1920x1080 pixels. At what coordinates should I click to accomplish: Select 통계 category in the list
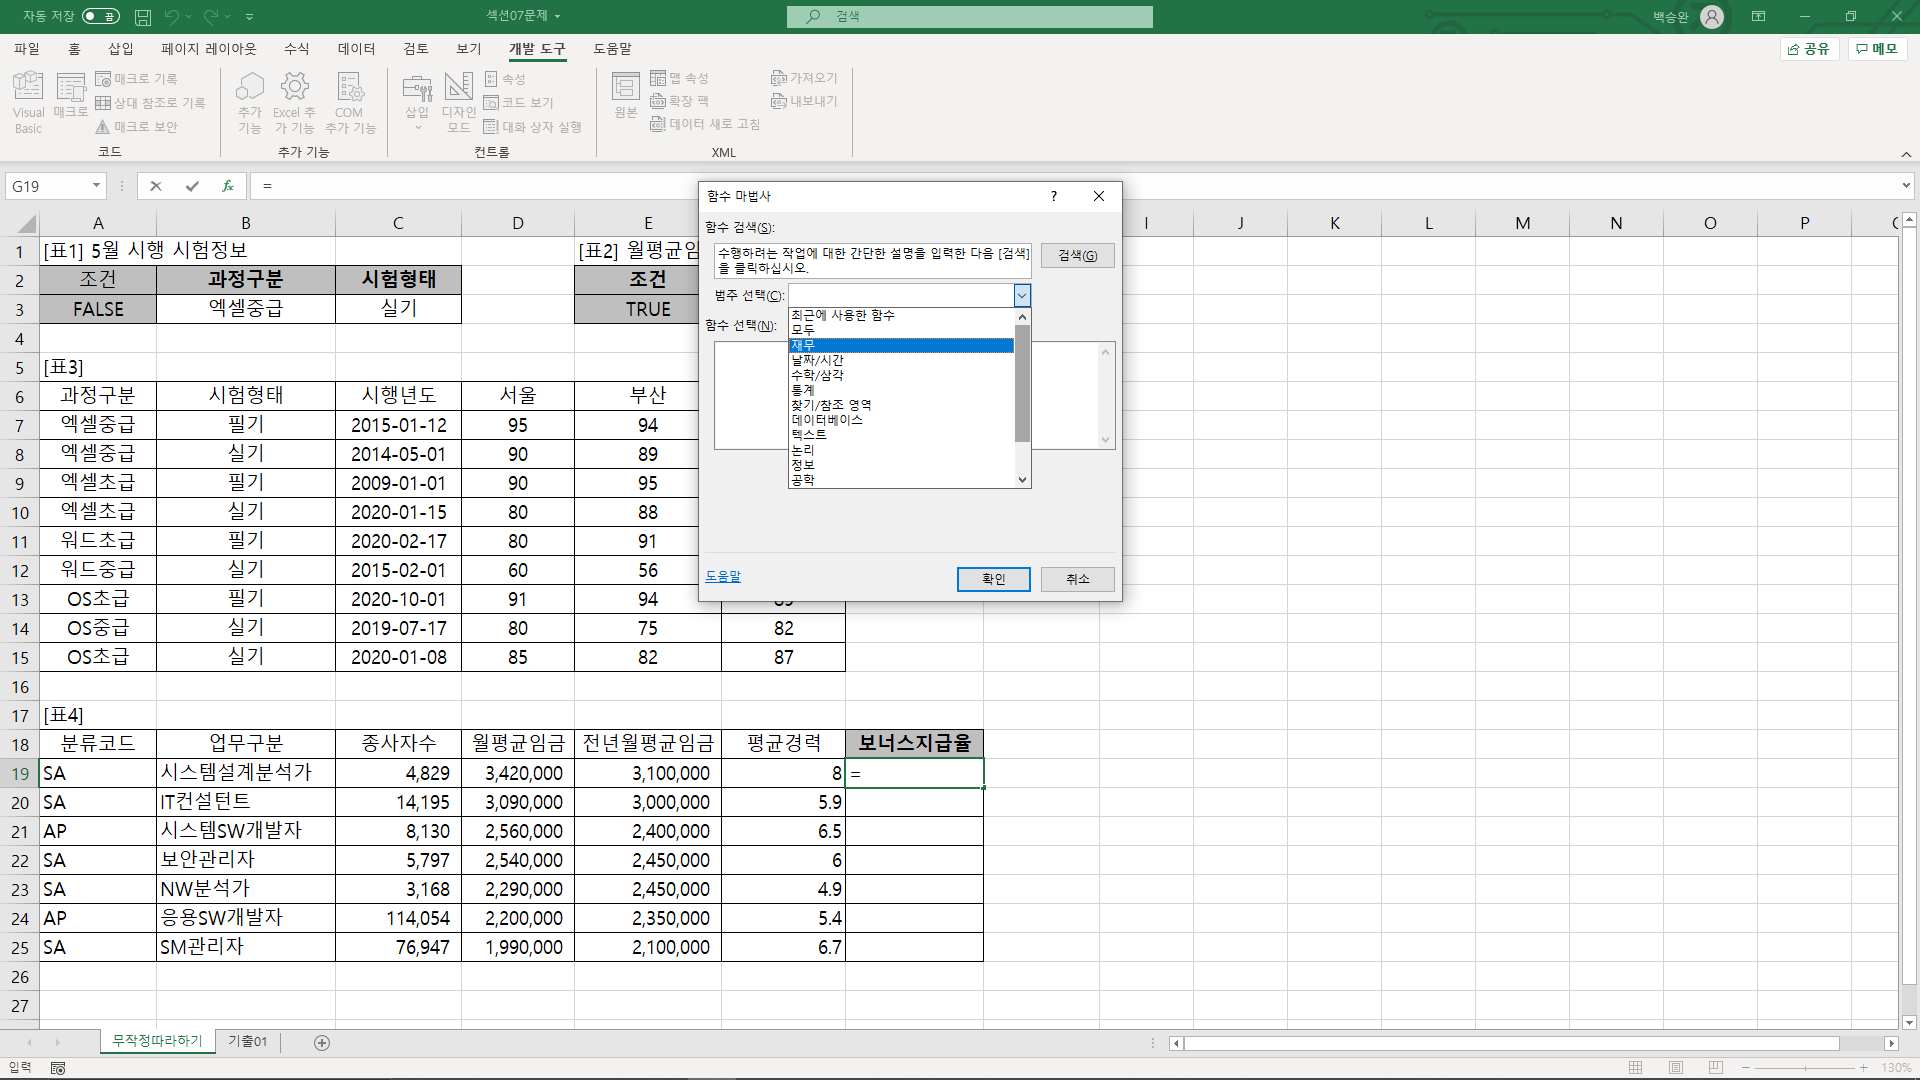[x=803, y=390]
